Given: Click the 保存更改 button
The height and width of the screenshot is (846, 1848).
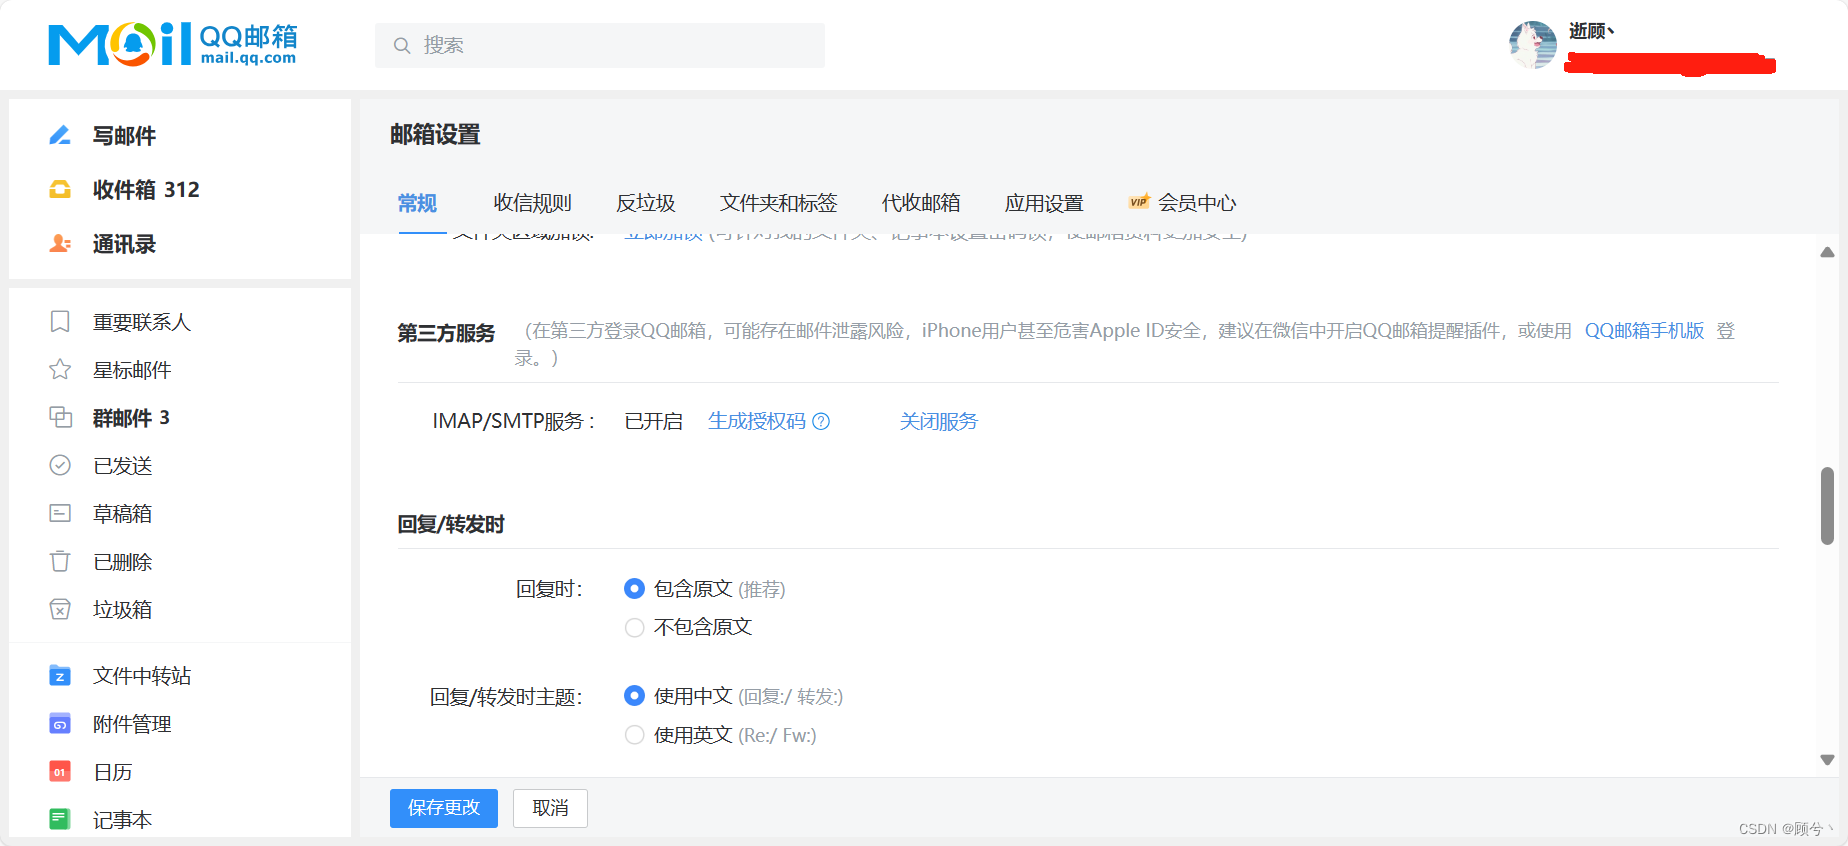Looking at the screenshot, I should 444,808.
